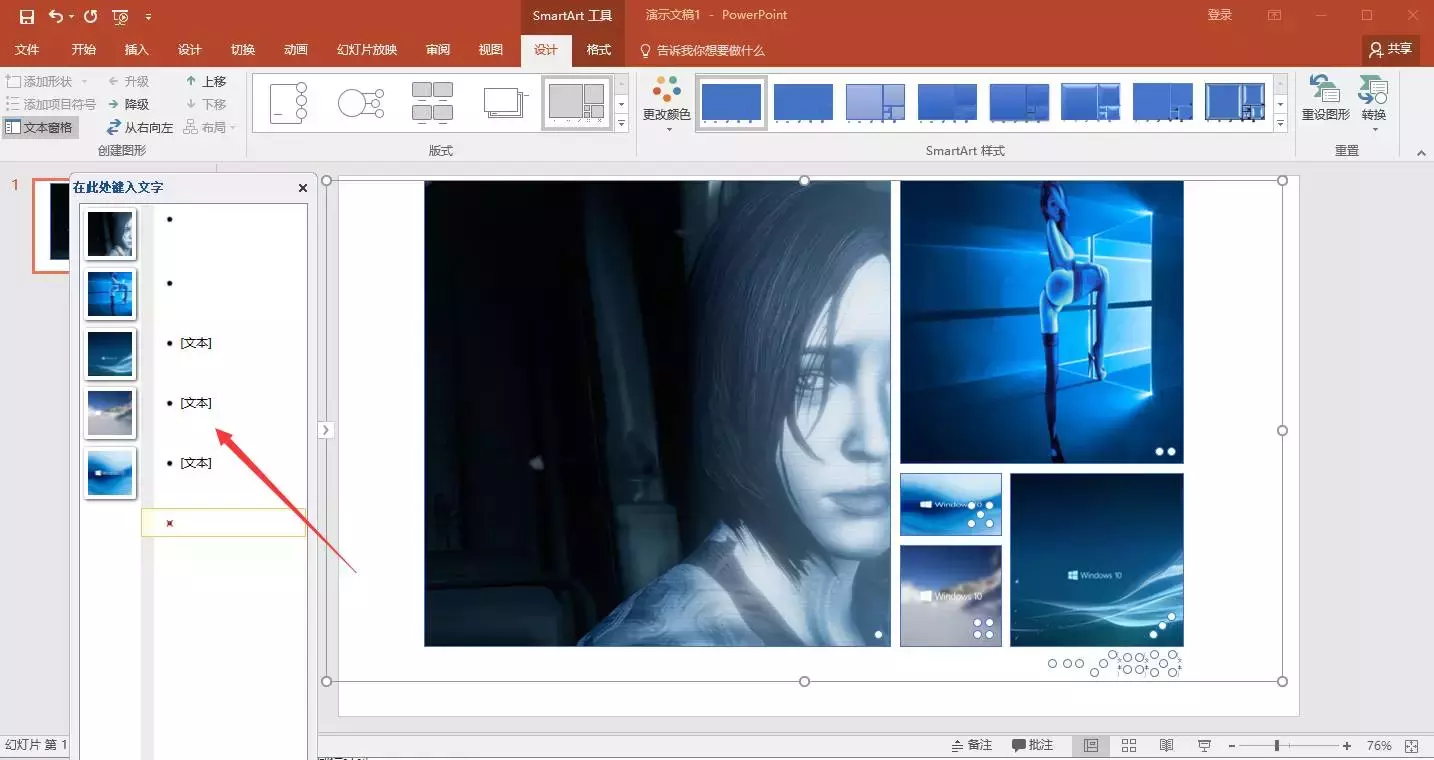Screen dimensions: 1434x760
Task: Click the first picture thumbnail in text pane
Action: [110, 234]
